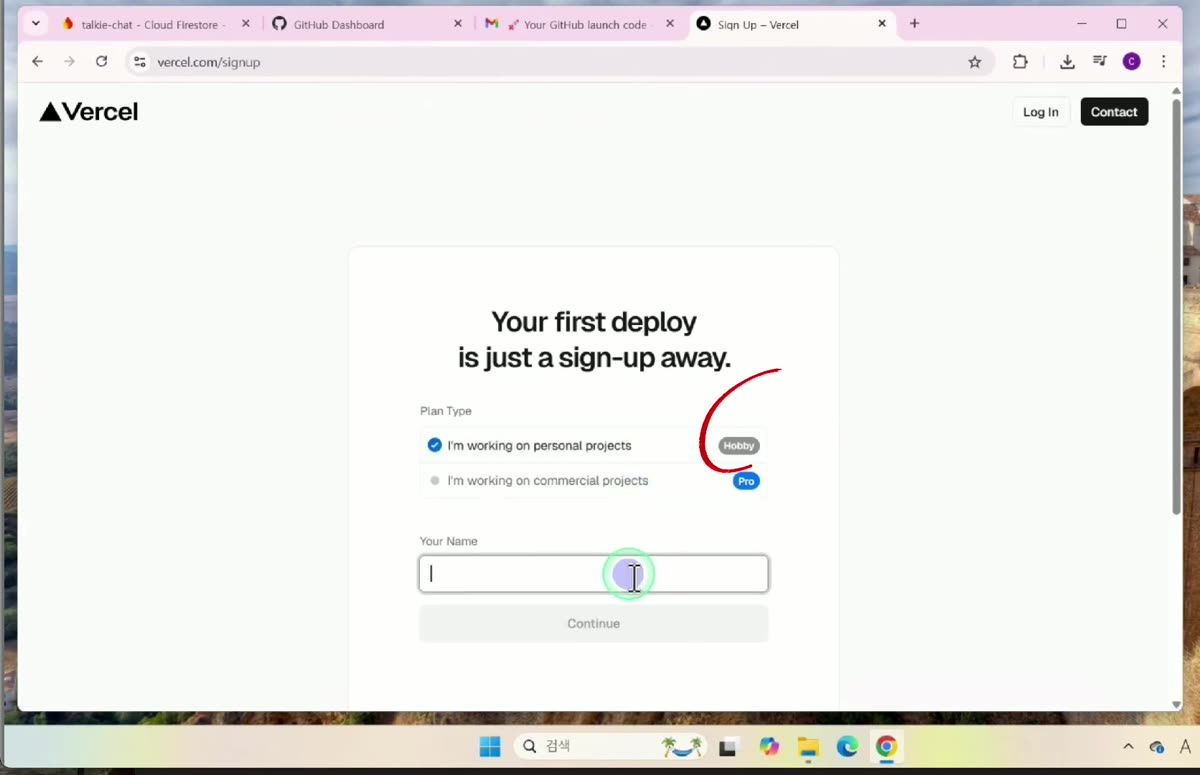Click the Continue button
The image size is (1200, 775).
tap(593, 624)
